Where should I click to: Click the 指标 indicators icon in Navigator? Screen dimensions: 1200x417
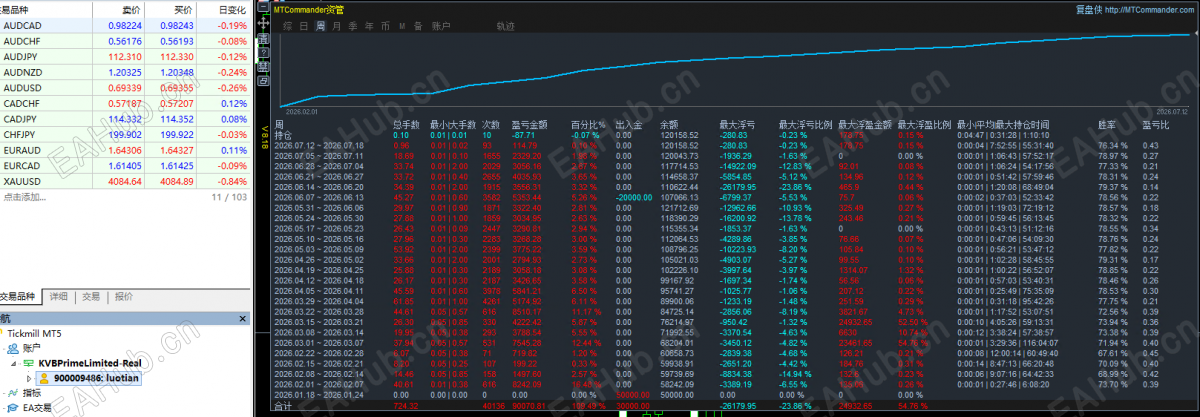[x=13, y=393]
